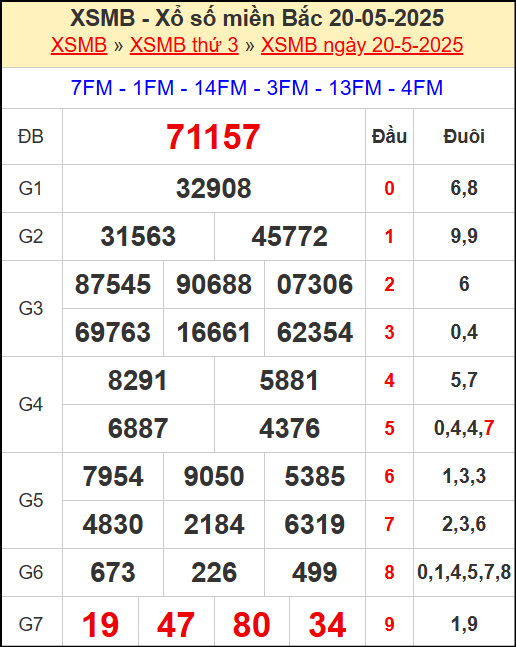
Task: Click G3 number 87545
Action: pos(113,285)
